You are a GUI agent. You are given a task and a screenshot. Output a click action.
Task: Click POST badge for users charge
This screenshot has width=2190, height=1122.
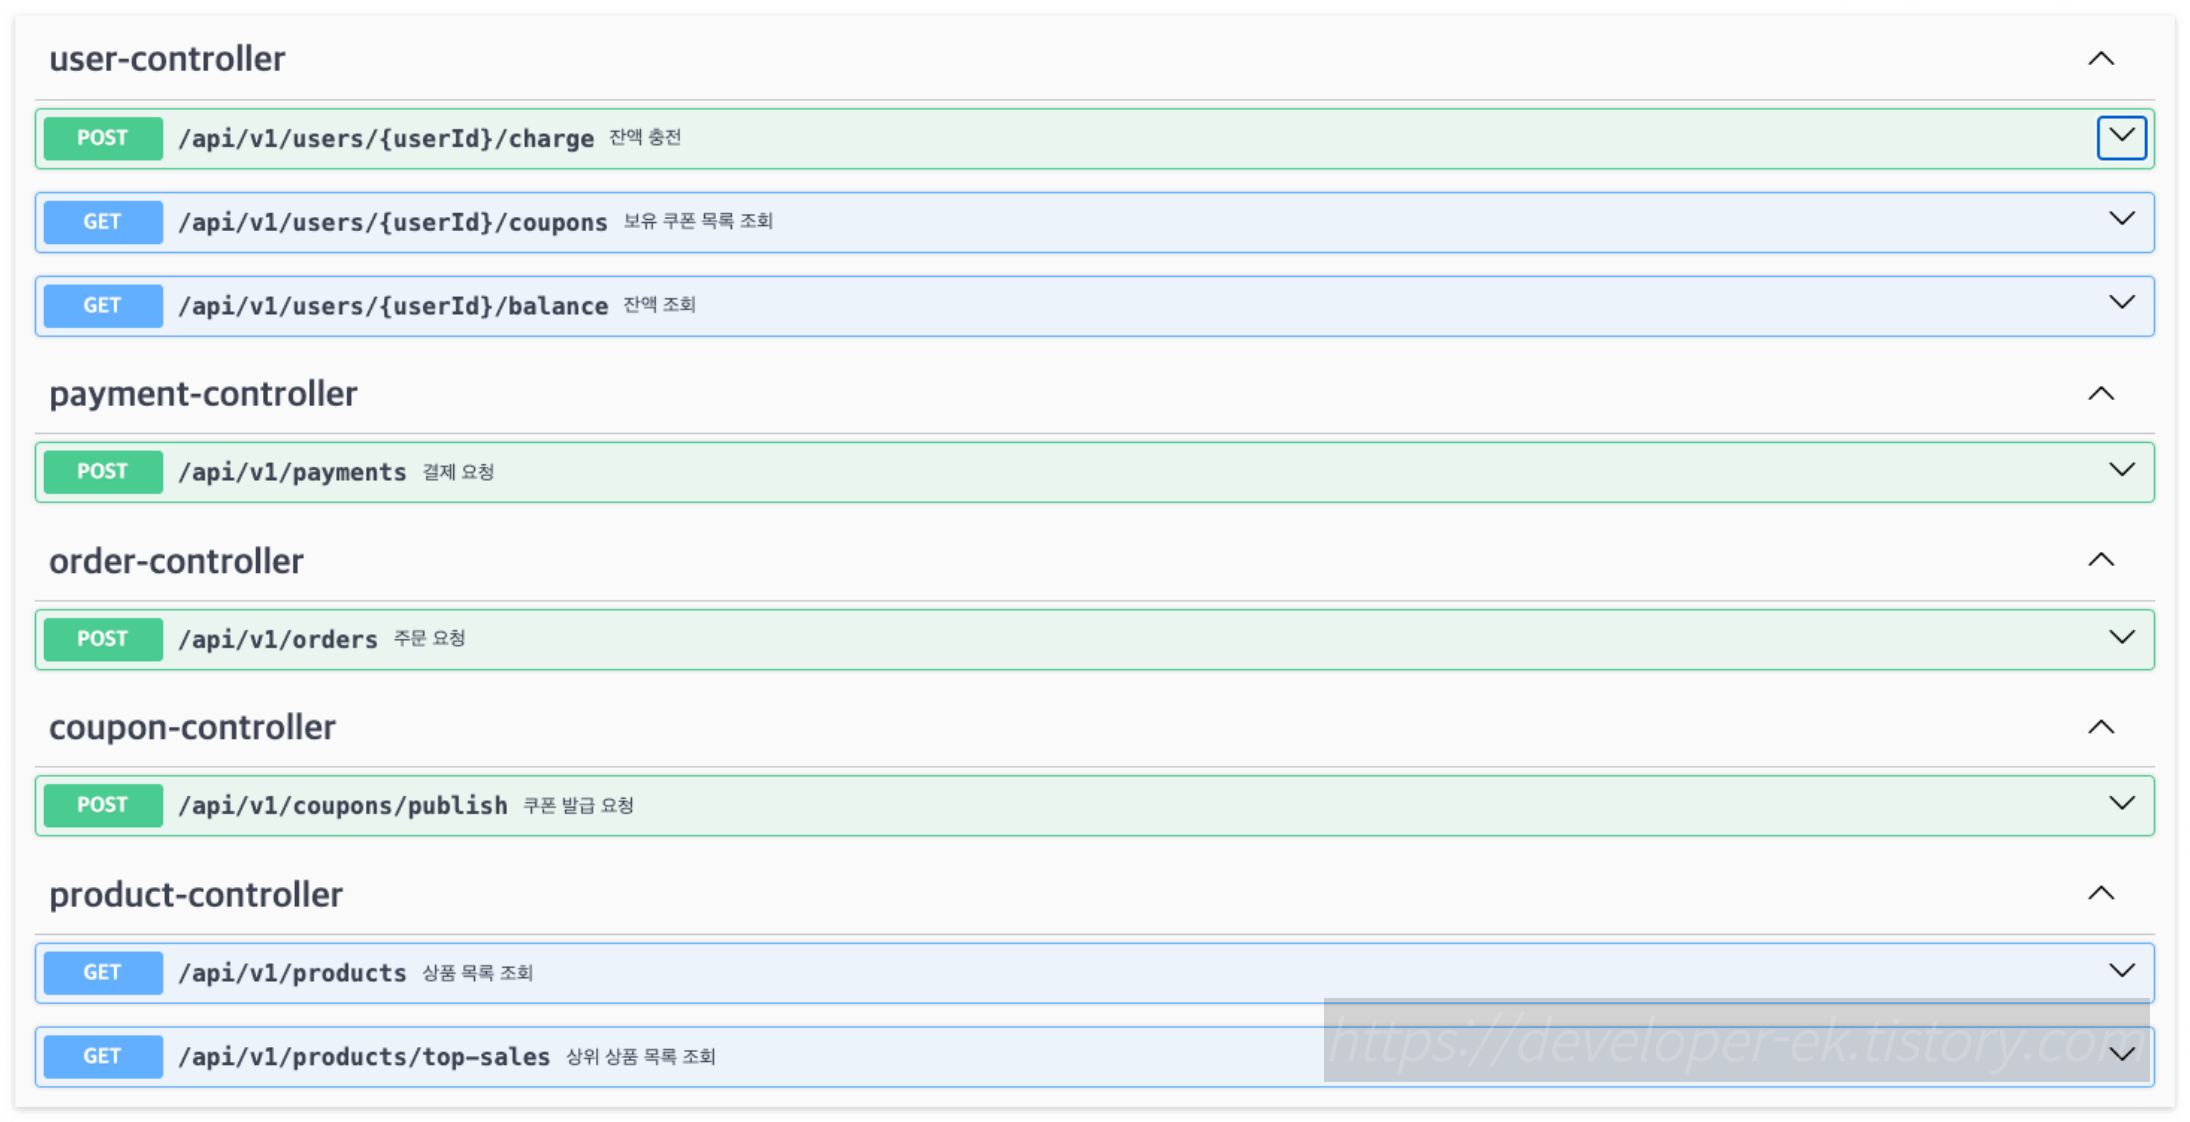tap(103, 138)
